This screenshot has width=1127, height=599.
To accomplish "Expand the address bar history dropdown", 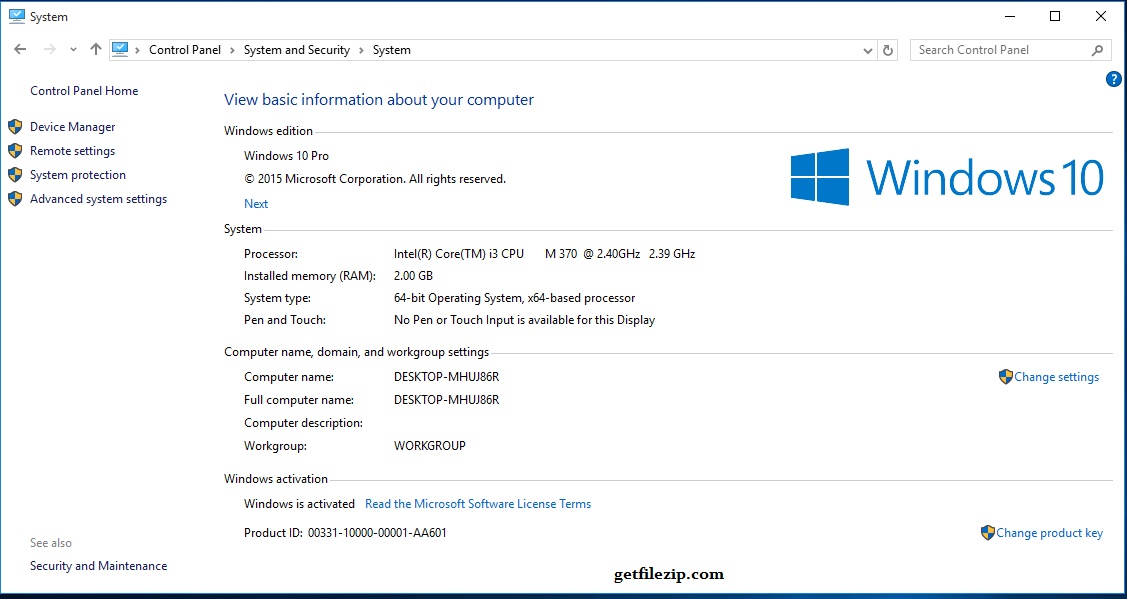I will [868, 50].
